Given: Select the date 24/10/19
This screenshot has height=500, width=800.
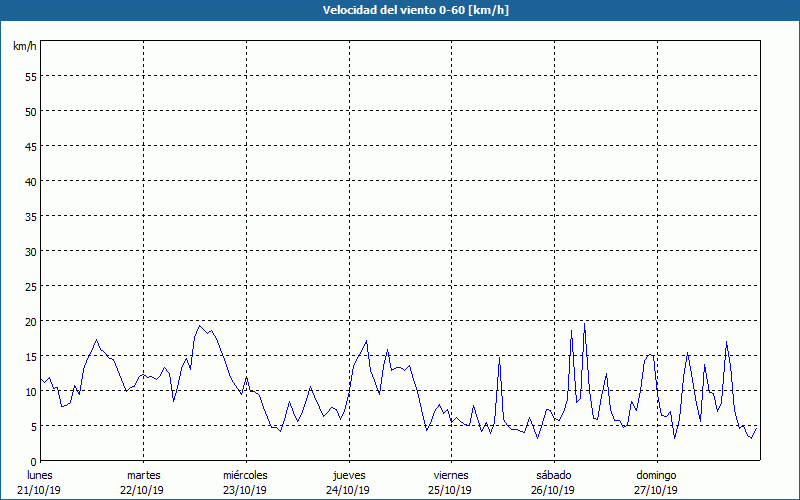Looking at the screenshot, I should click(x=348, y=490).
